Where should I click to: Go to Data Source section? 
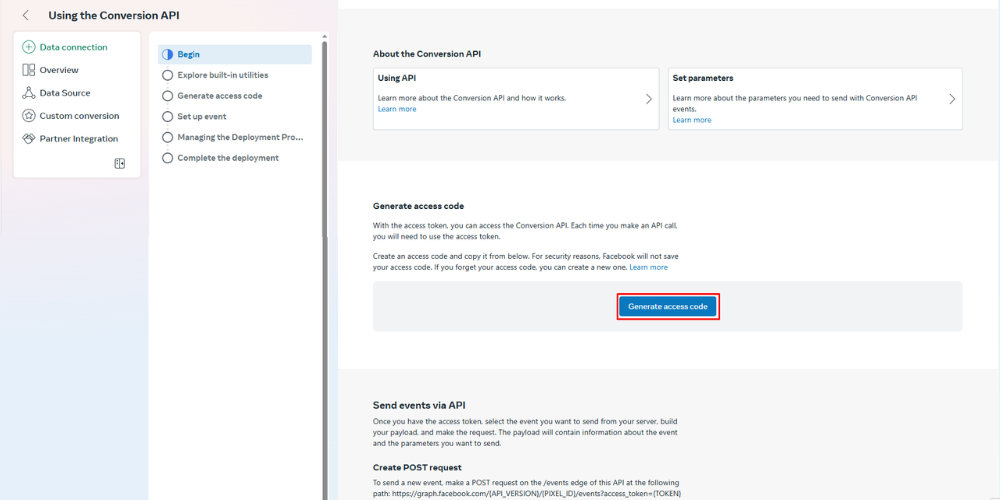pos(65,93)
